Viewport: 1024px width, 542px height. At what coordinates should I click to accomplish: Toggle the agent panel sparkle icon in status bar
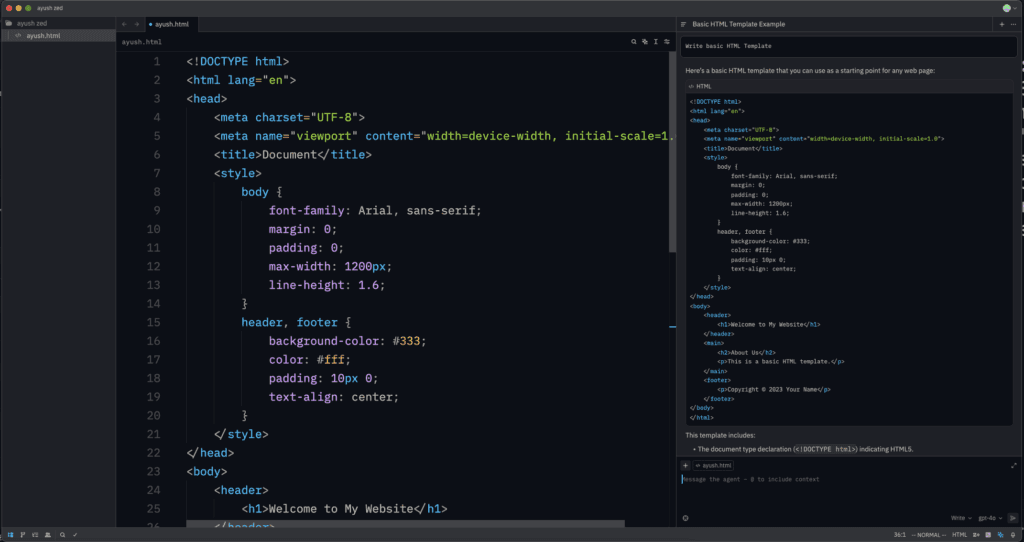(1000, 535)
